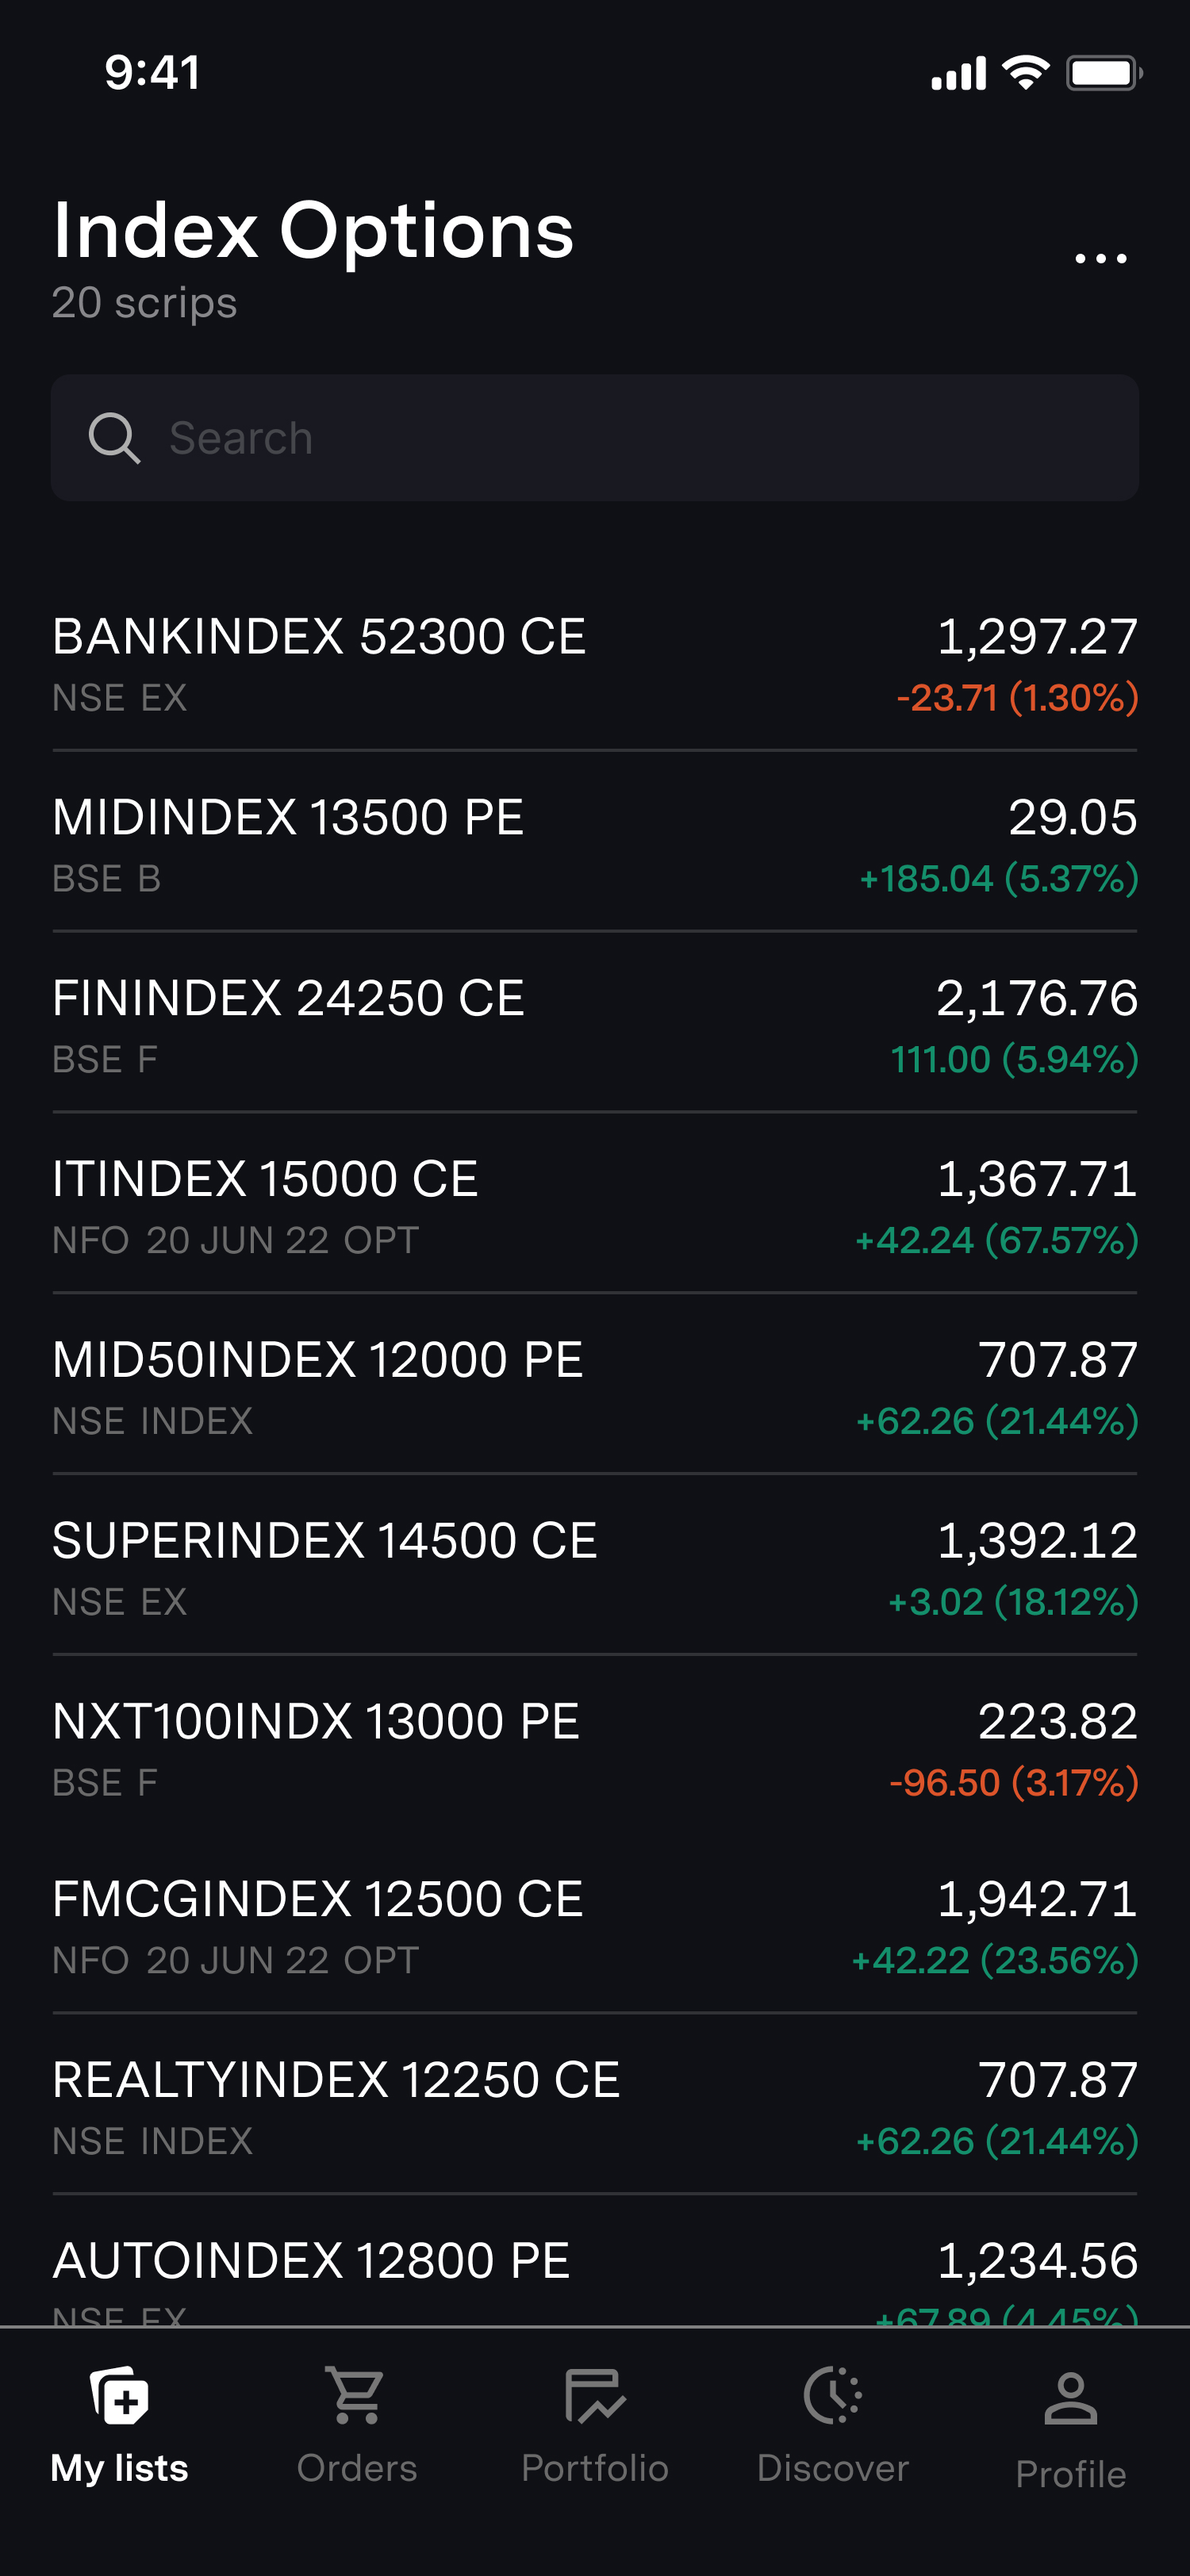The height and width of the screenshot is (2576, 1190).
Task: Select ITINDEX 15000 CE option
Action: [595, 1207]
